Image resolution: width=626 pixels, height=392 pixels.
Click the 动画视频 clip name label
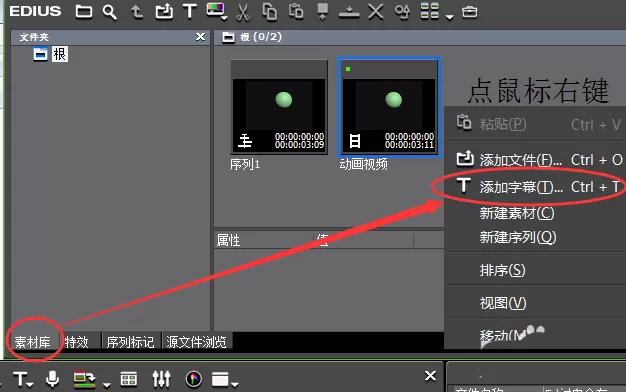click(363, 164)
